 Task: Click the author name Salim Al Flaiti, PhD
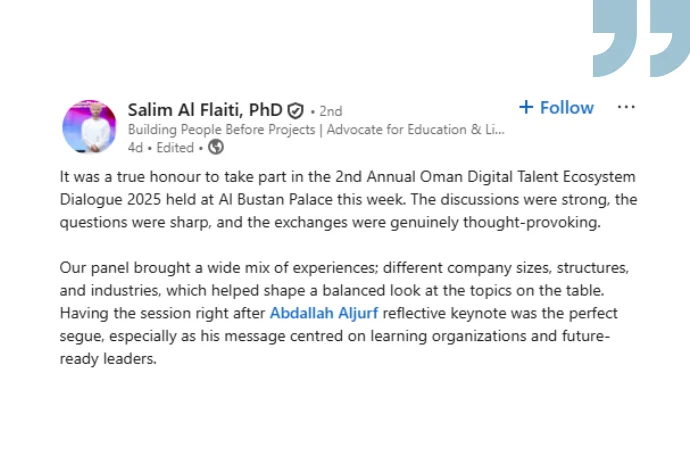205,110
